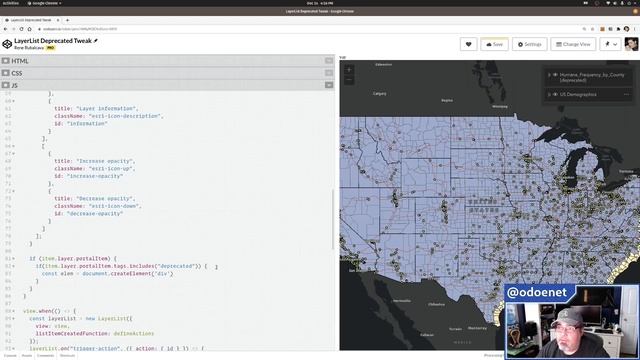
Task: Select the LayerList Deprecated Tweak browser tab
Action: [x=31, y=20]
